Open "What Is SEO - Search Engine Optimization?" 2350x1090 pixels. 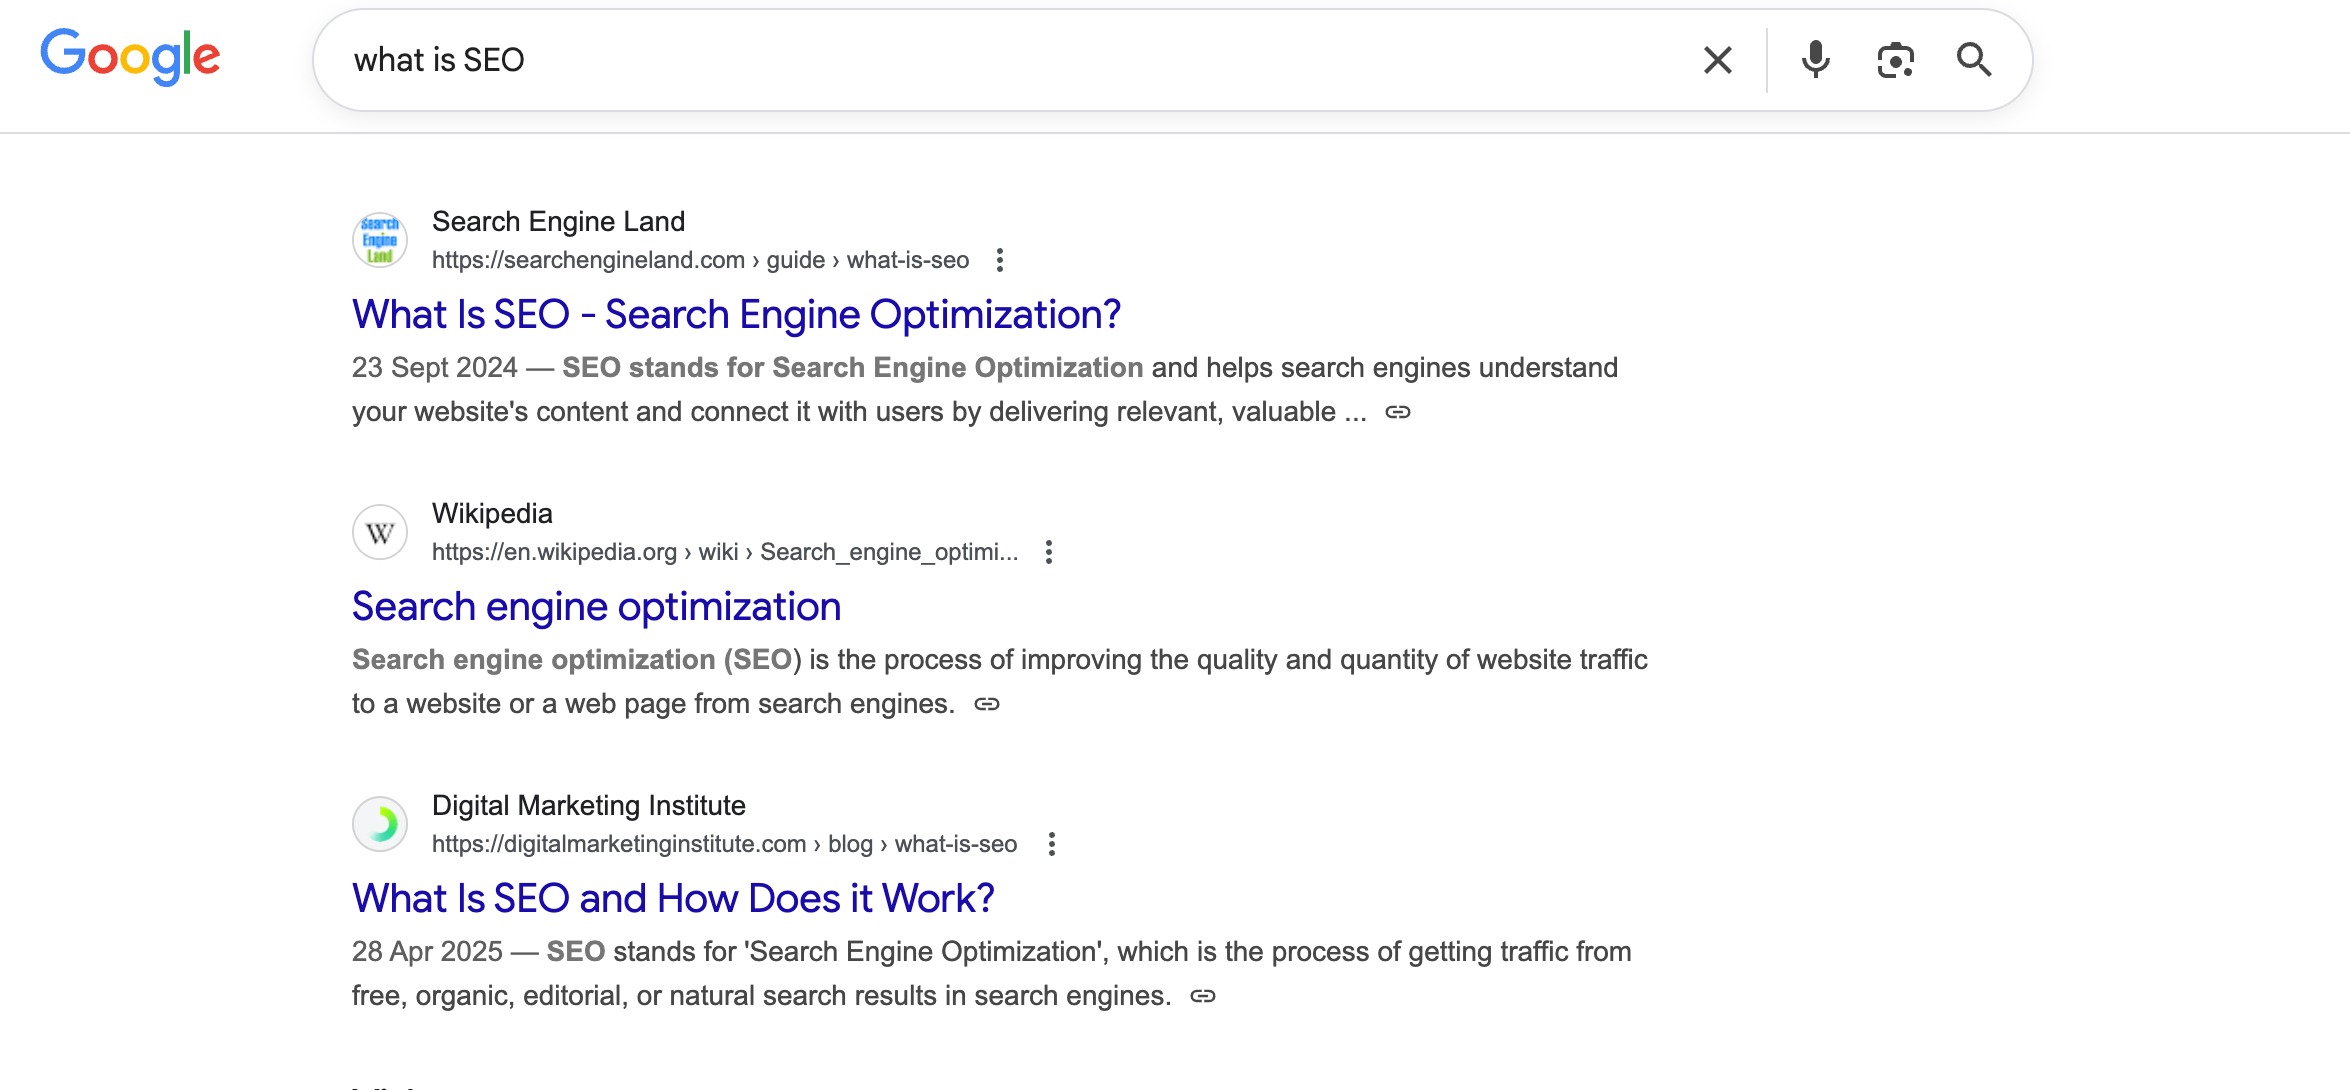click(736, 313)
